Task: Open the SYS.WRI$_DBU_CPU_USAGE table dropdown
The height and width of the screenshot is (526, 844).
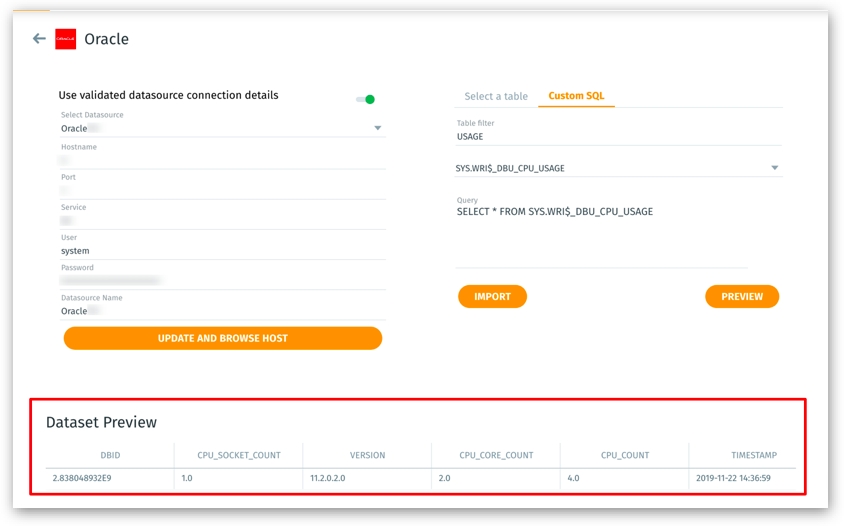Action: tap(774, 168)
